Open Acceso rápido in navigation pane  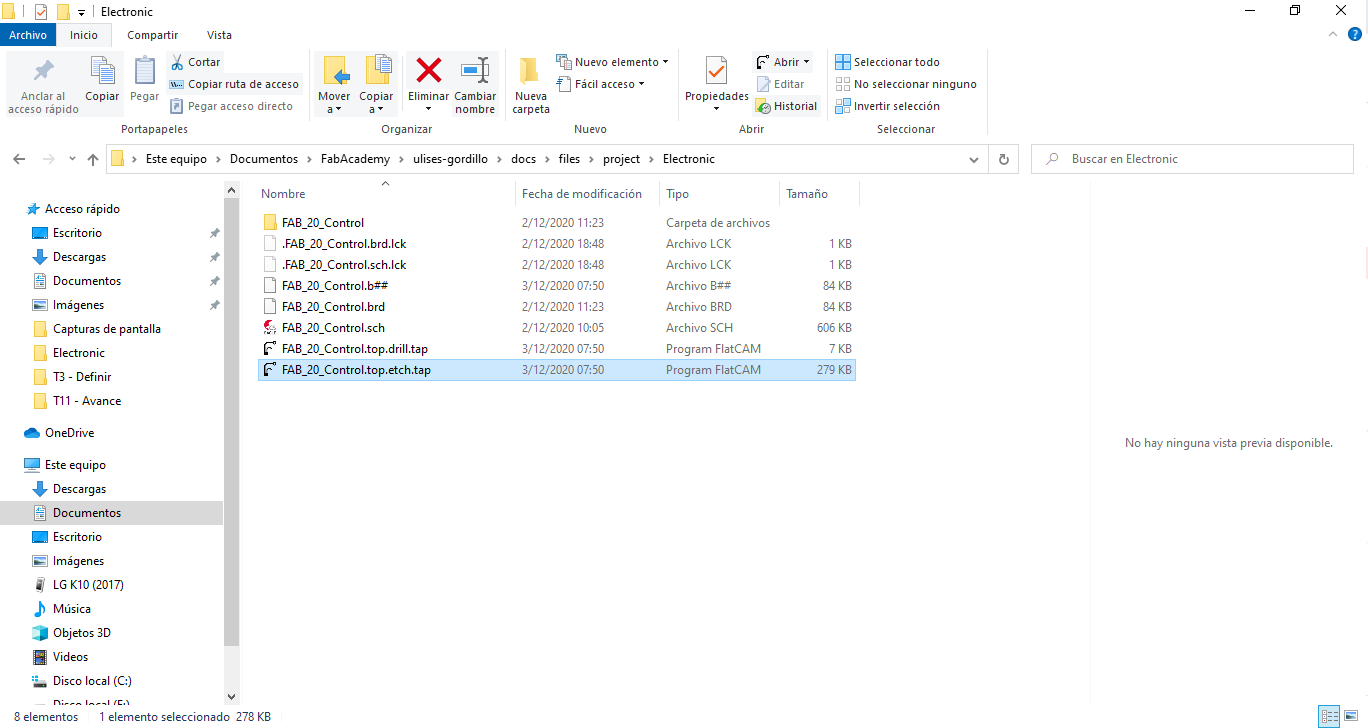coord(82,209)
